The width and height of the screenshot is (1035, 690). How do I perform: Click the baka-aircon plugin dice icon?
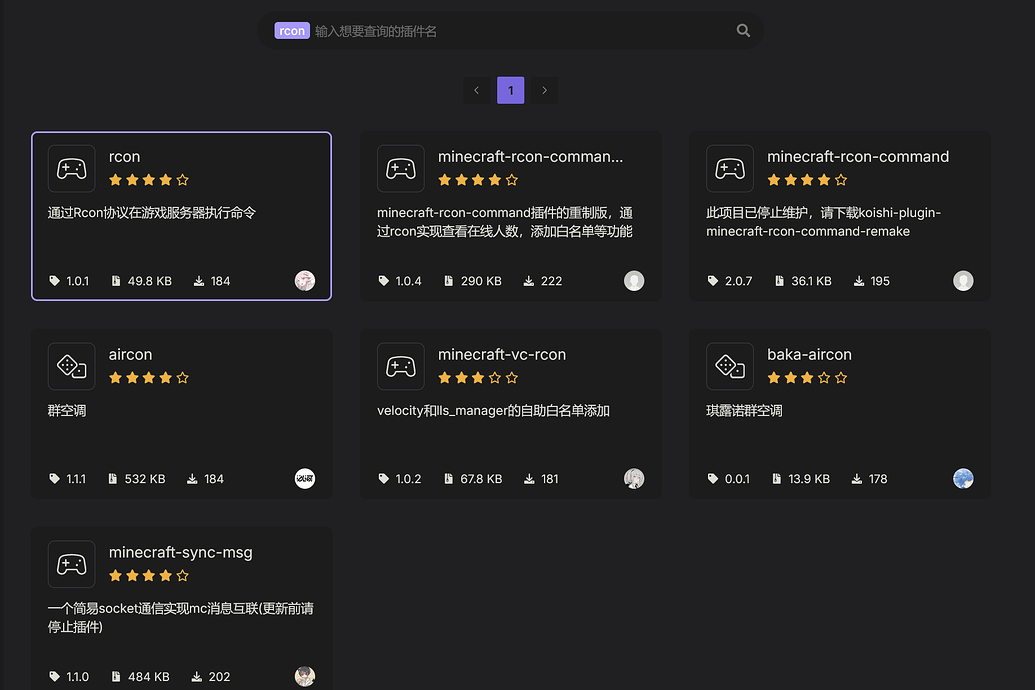coord(730,366)
